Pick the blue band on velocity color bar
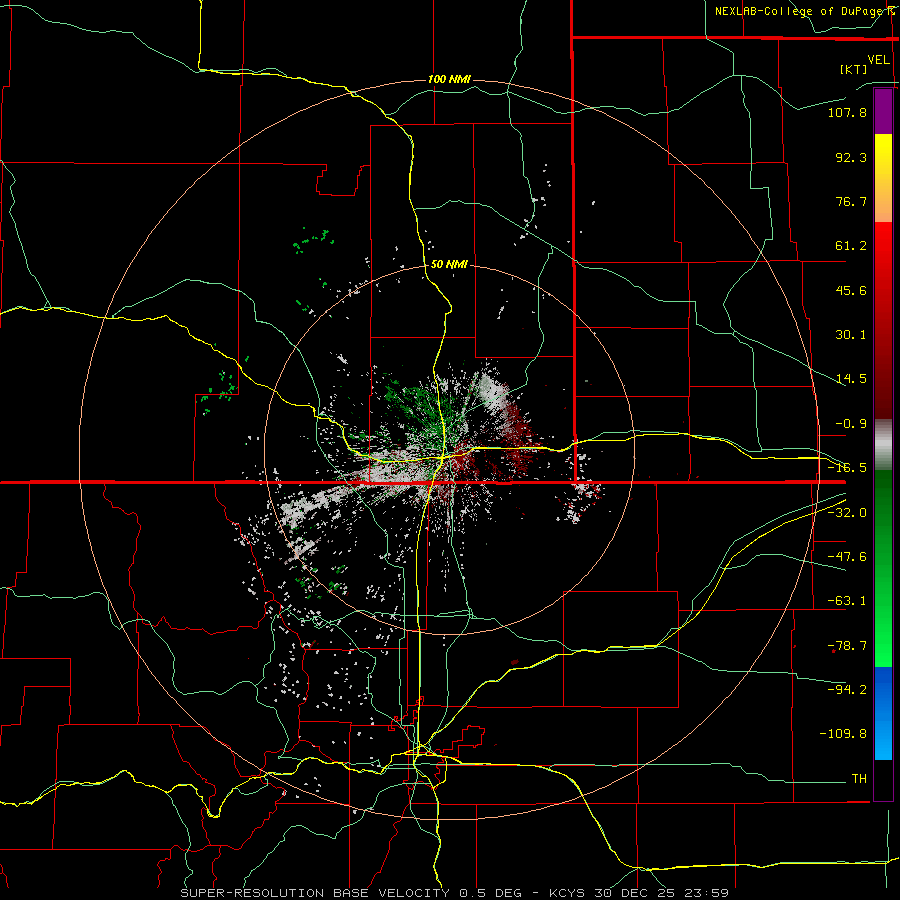 (x=883, y=713)
